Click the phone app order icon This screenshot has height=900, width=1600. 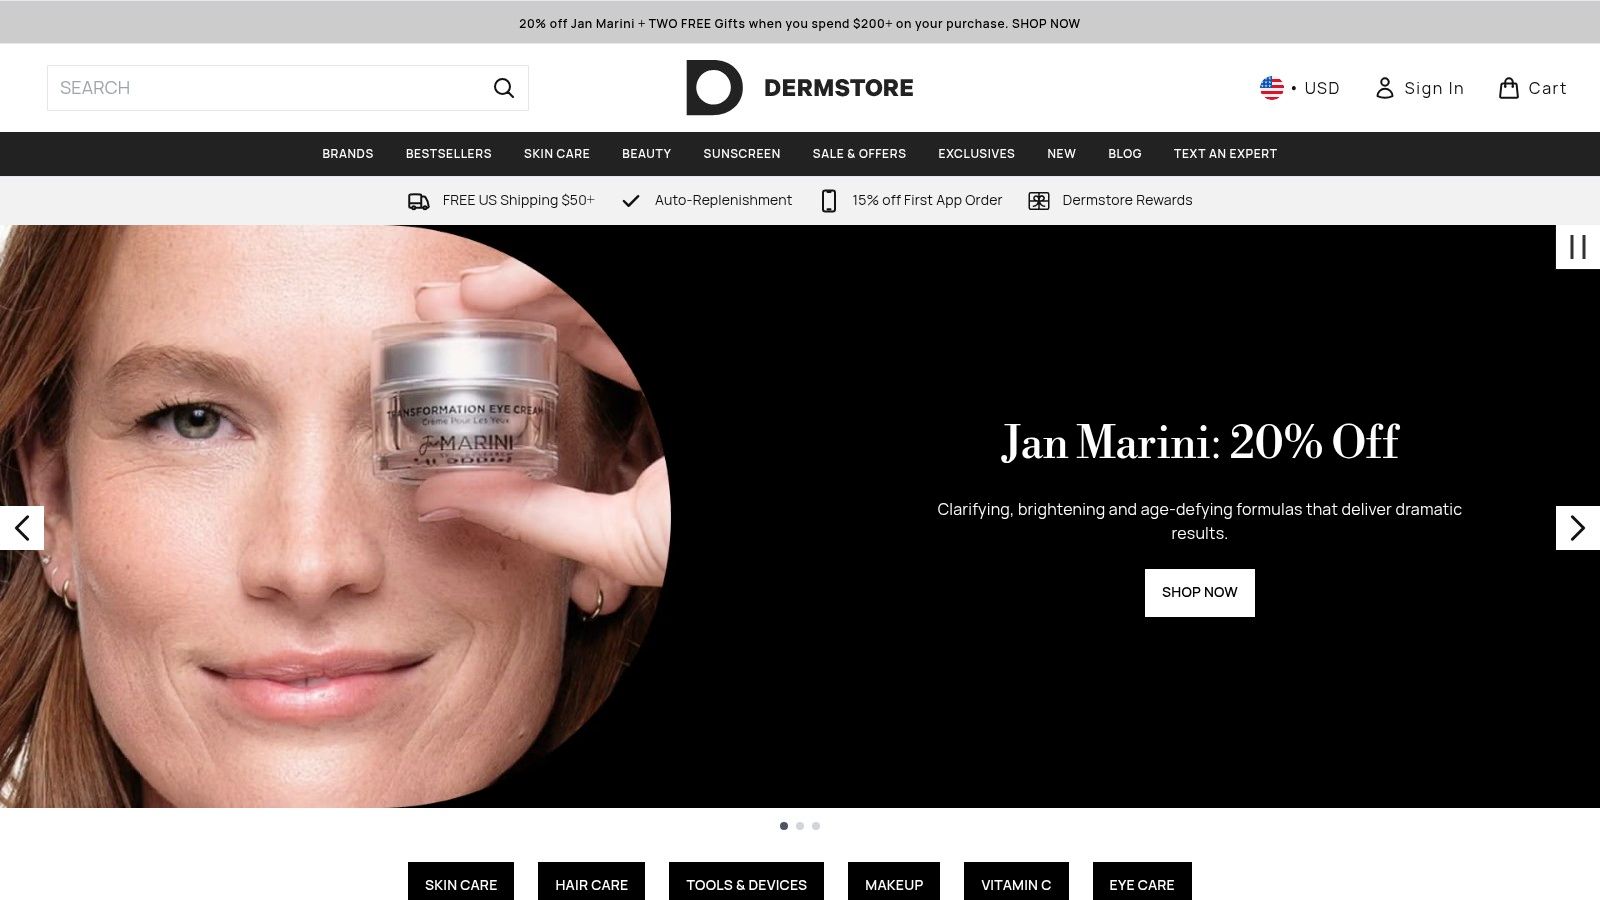click(x=828, y=201)
